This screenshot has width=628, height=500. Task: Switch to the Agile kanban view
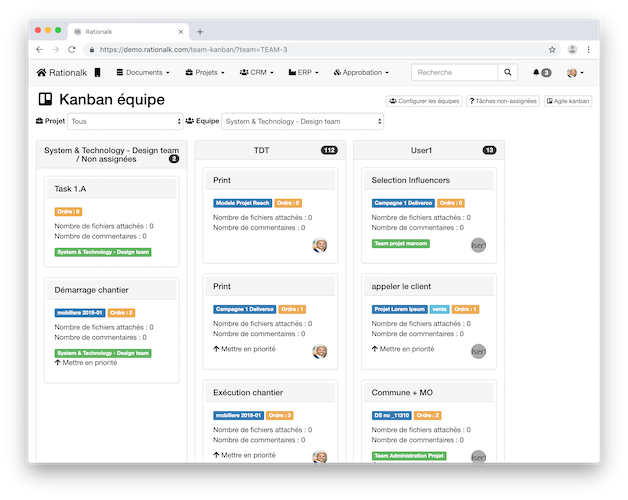pos(568,101)
